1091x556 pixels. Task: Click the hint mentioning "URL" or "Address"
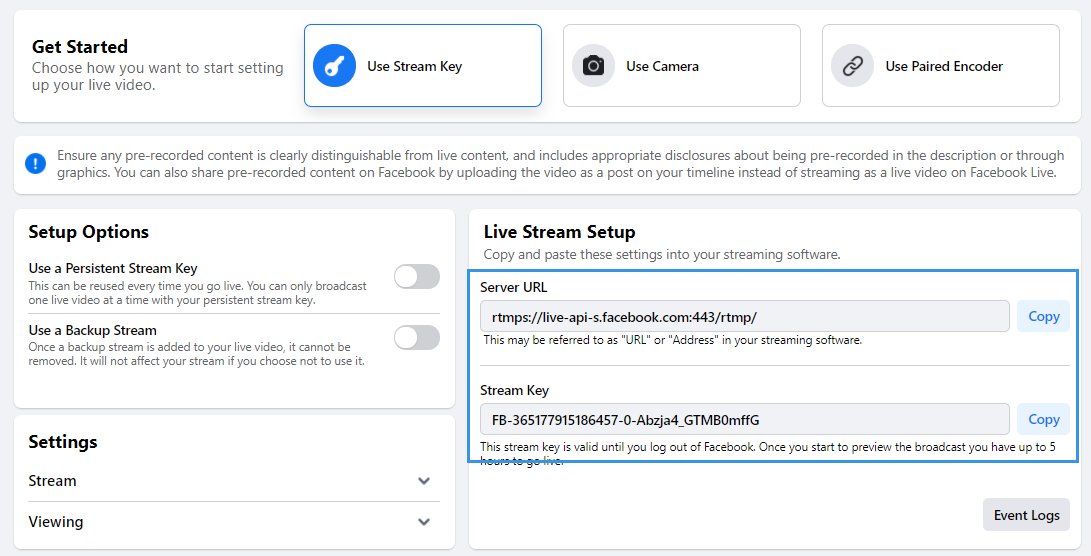pos(673,340)
